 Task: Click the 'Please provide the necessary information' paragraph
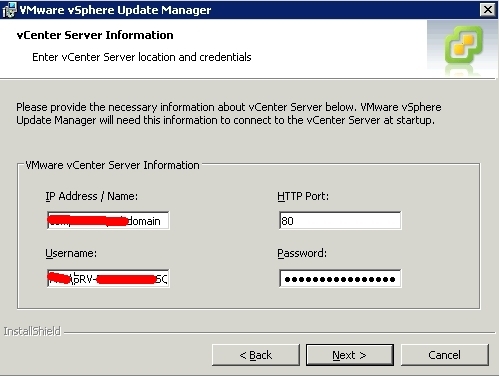click(229, 113)
